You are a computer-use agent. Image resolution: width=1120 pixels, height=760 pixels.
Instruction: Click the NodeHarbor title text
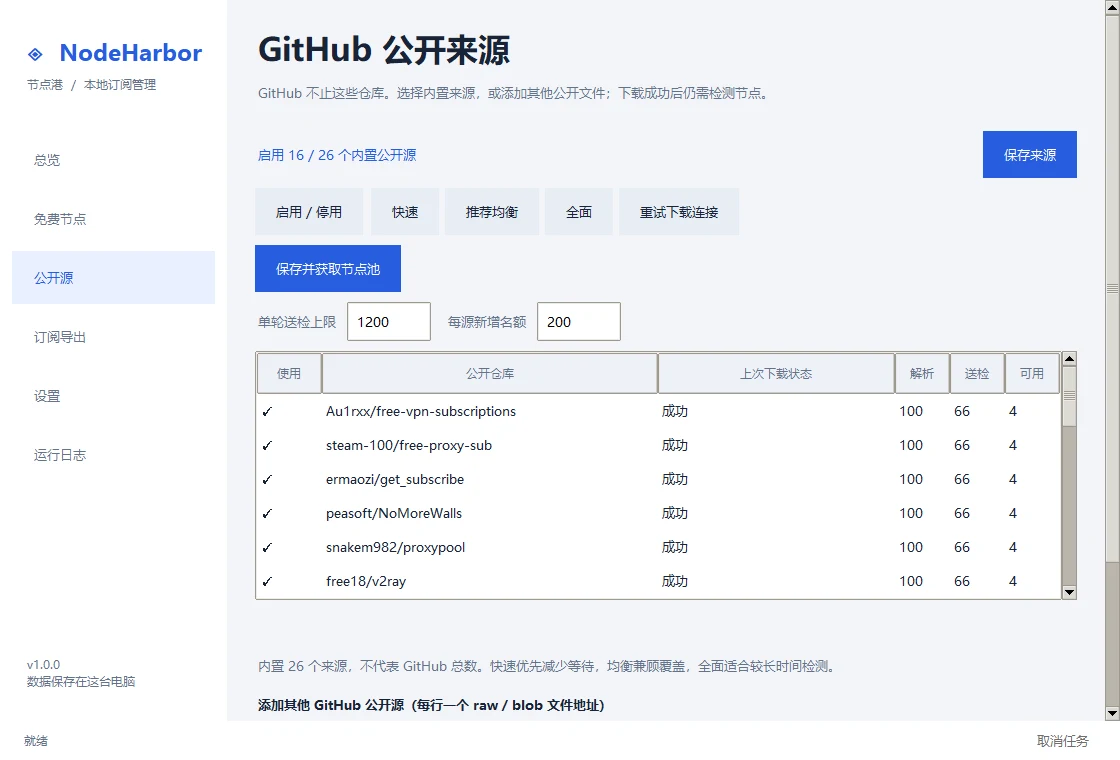coord(131,53)
